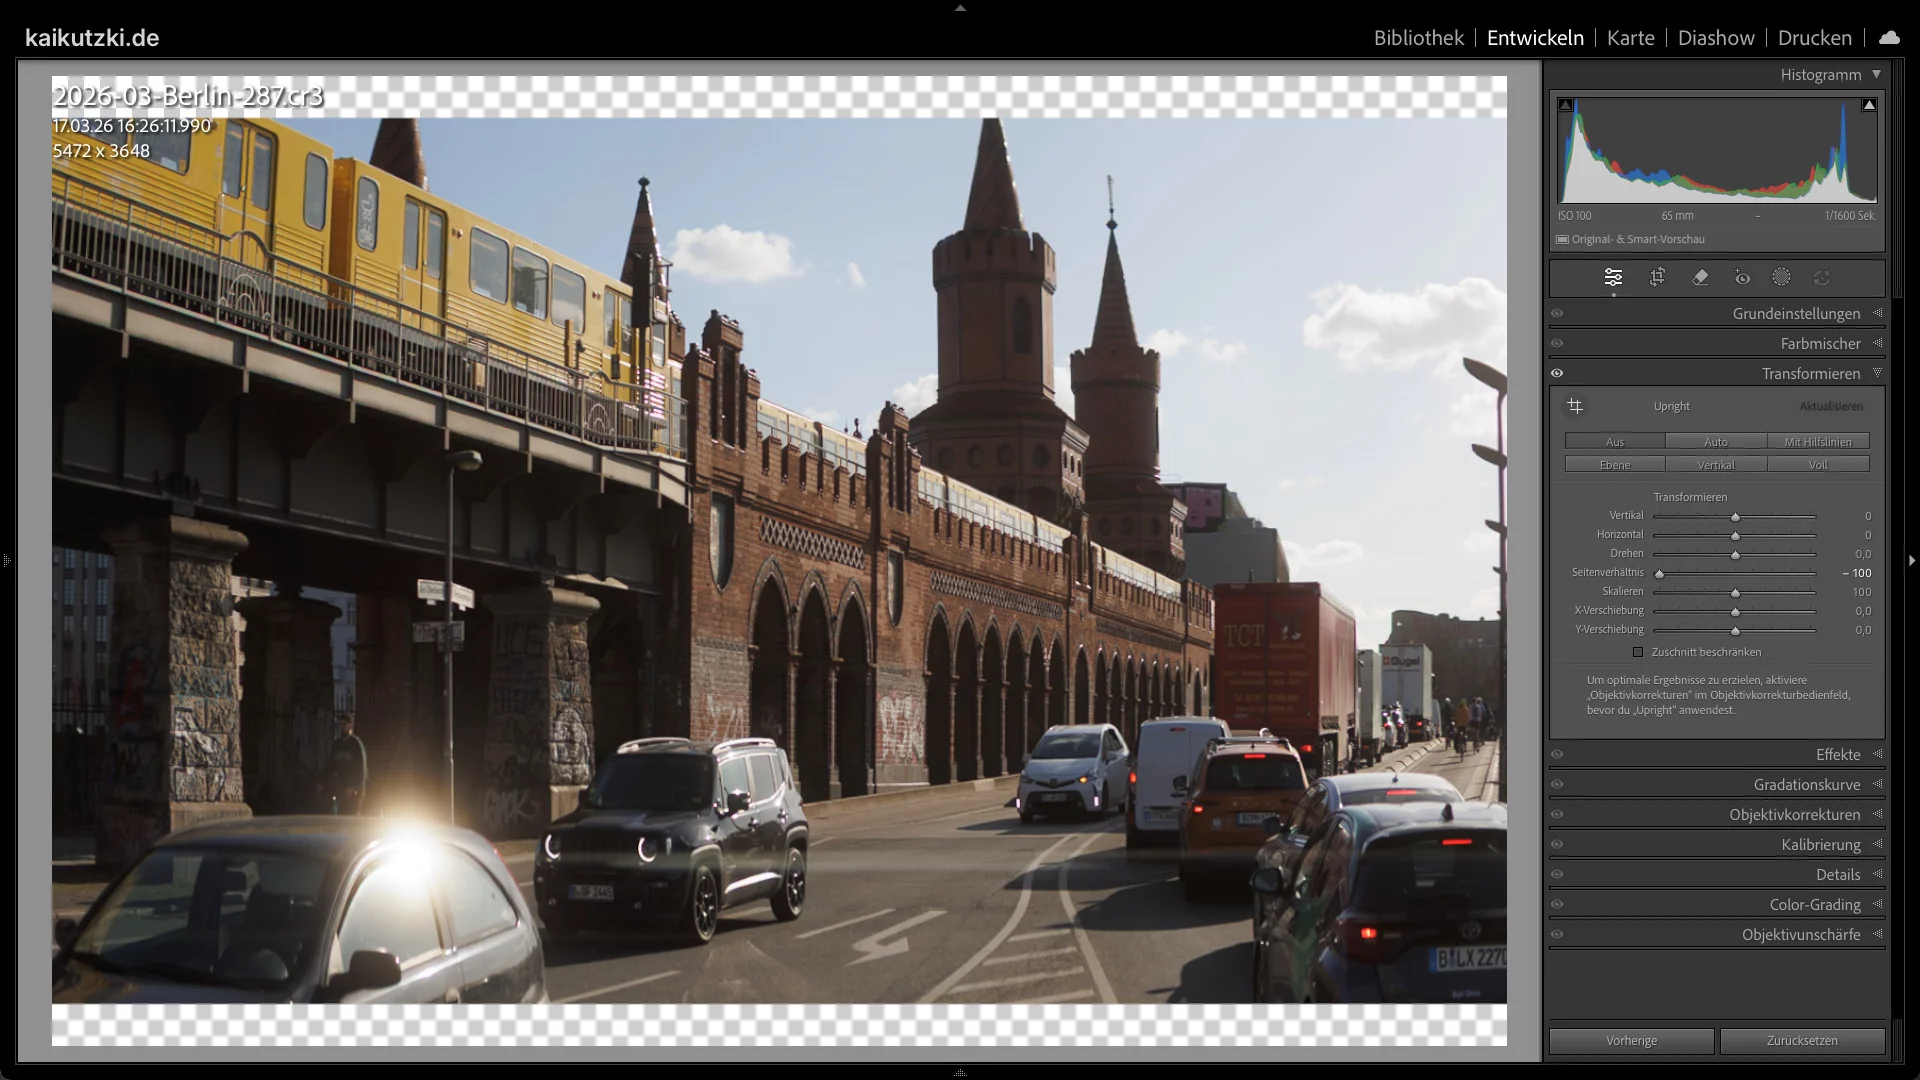
Task: Collapse the Histogramm panel
Action: coord(1876,74)
